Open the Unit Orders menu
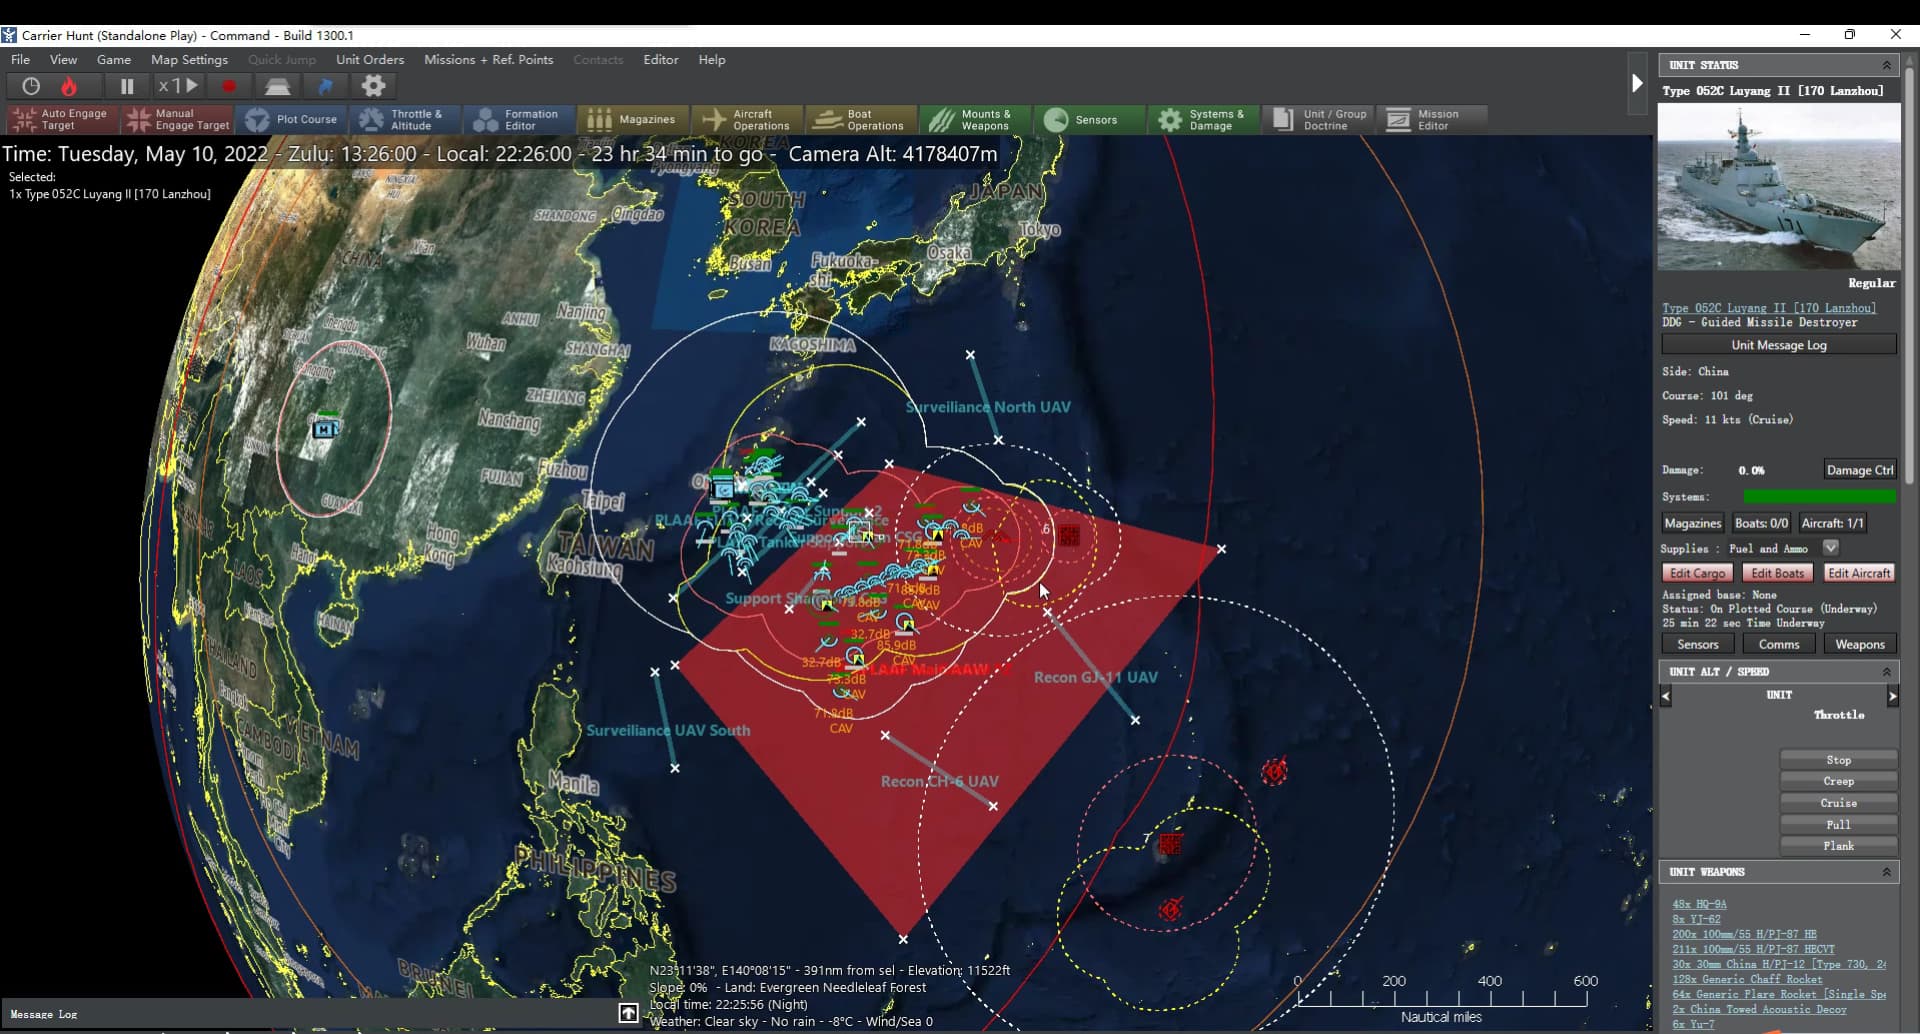Image resolution: width=1920 pixels, height=1034 pixels. point(370,60)
